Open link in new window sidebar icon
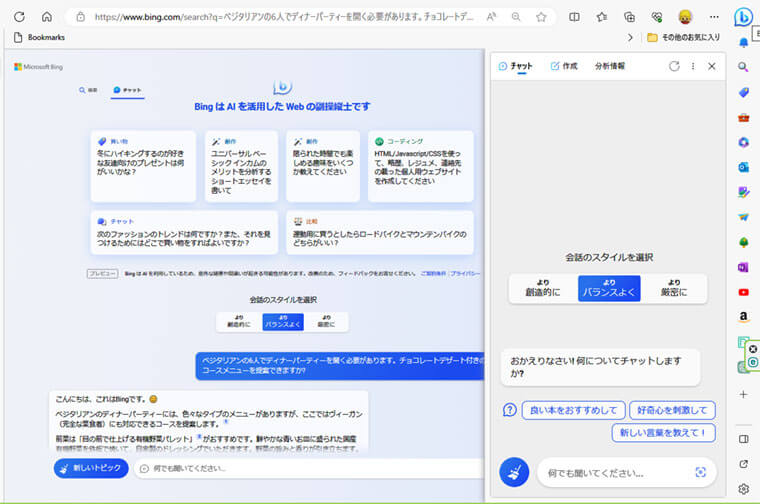The height and width of the screenshot is (504, 760). [x=744, y=464]
